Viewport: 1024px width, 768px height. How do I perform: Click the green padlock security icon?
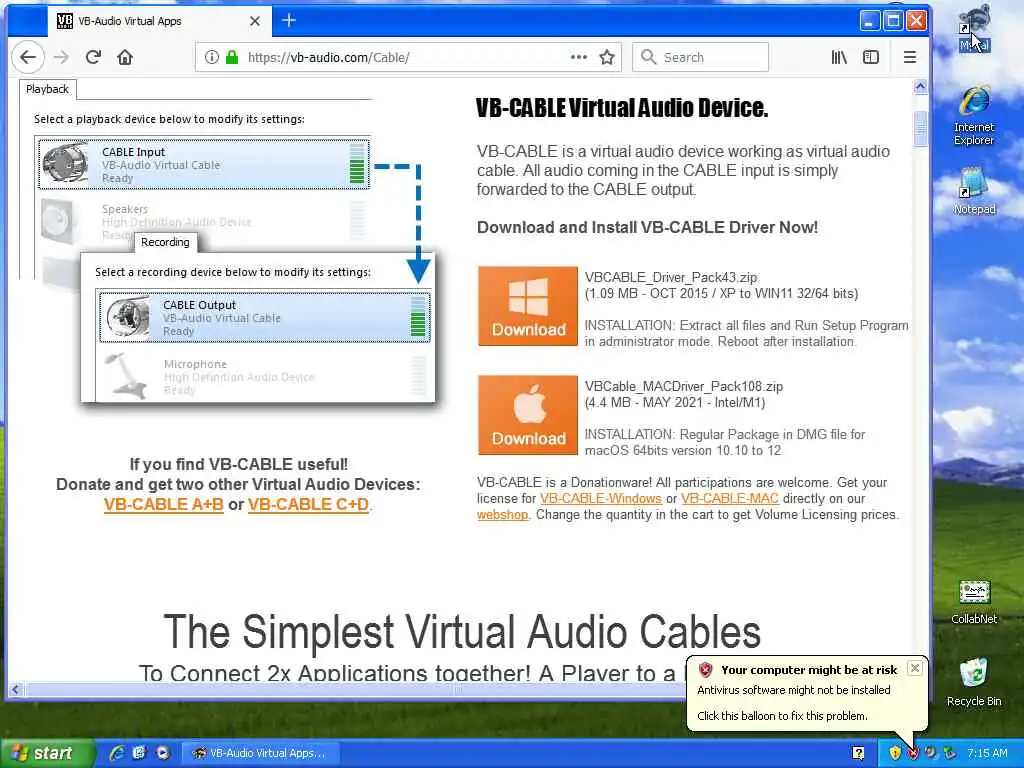click(x=232, y=57)
